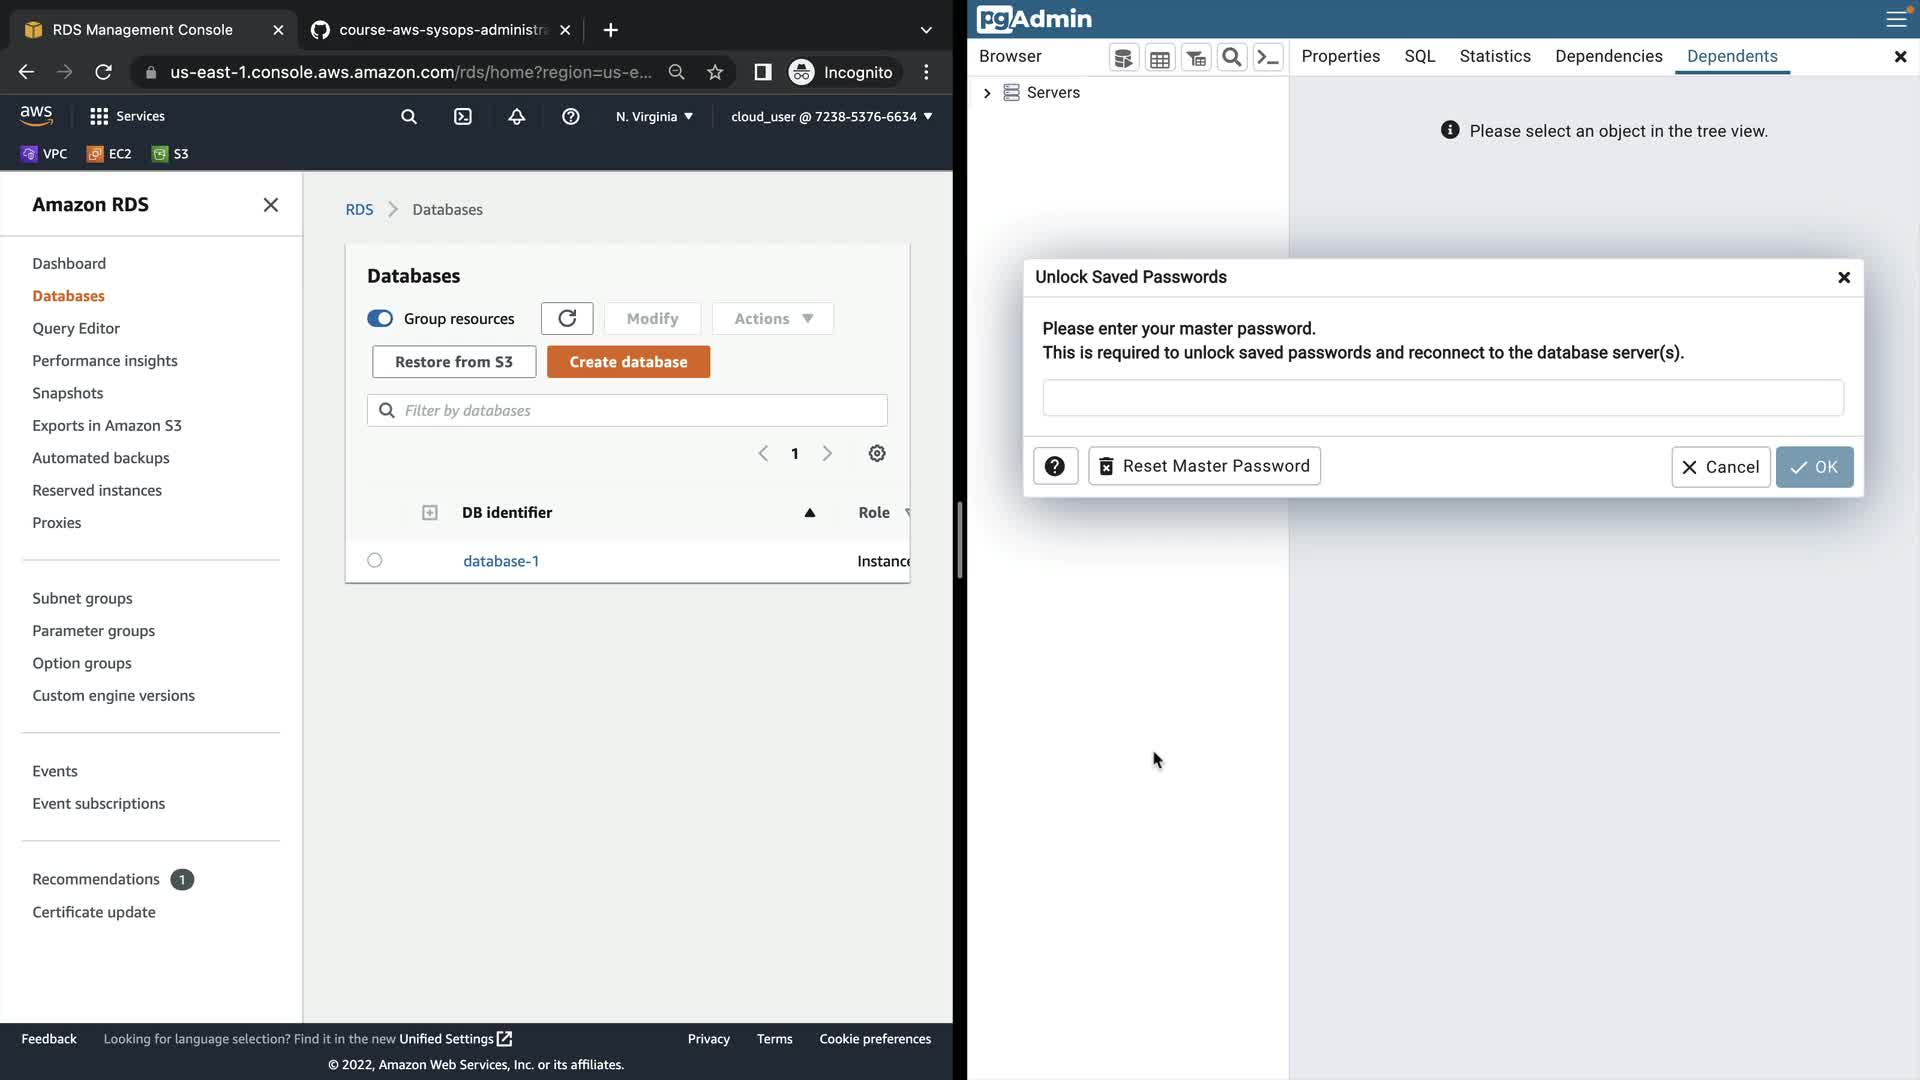Open cloud_user account dropdown menu
The width and height of the screenshot is (1920, 1080).
click(x=831, y=117)
